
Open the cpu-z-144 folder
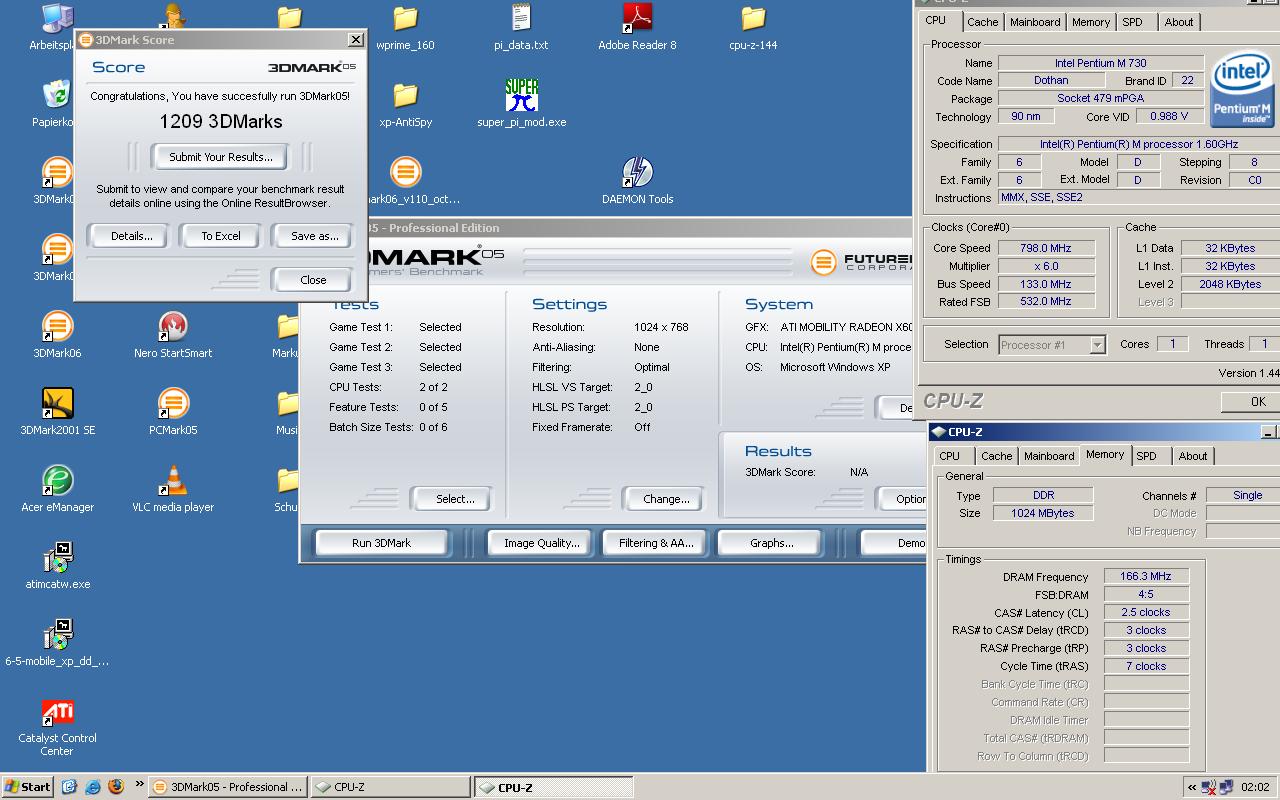(x=753, y=18)
